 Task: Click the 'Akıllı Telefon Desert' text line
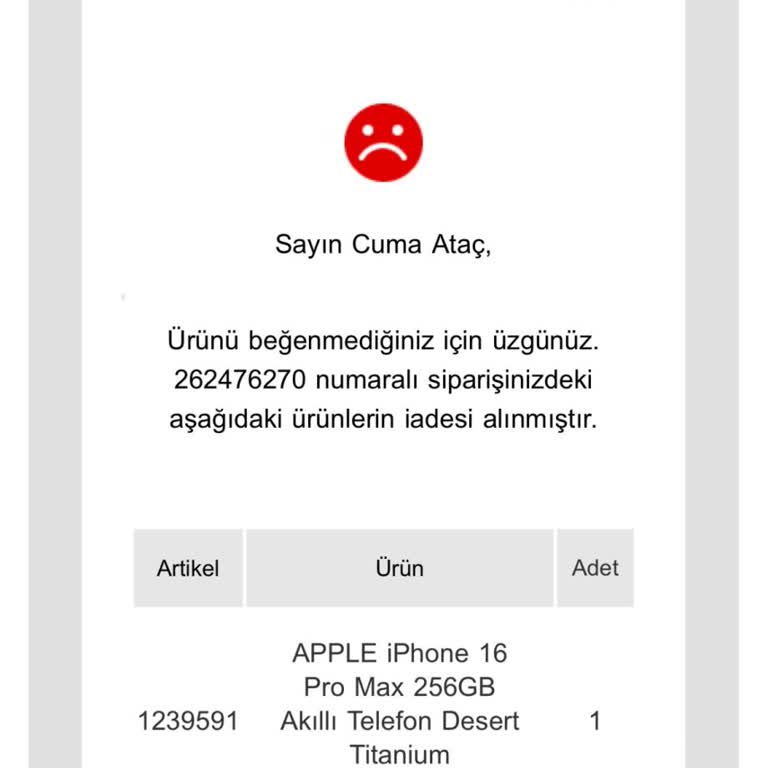pyautogui.click(x=399, y=720)
